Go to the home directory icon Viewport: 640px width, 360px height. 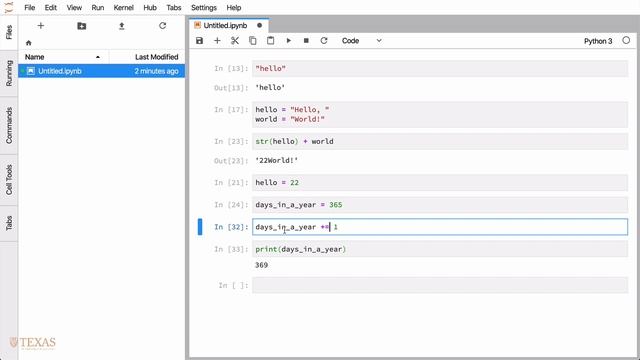click(x=29, y=43)
